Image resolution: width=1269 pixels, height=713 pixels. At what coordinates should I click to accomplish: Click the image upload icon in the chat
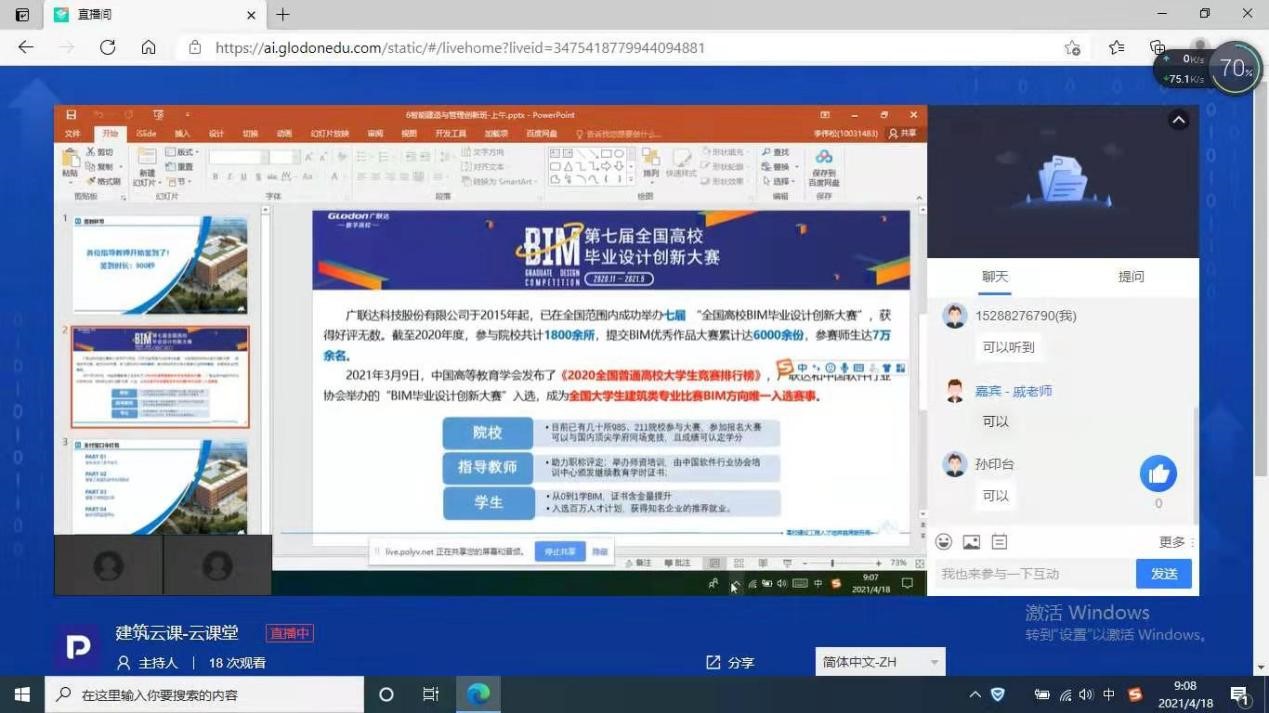(x=971, y=542)
